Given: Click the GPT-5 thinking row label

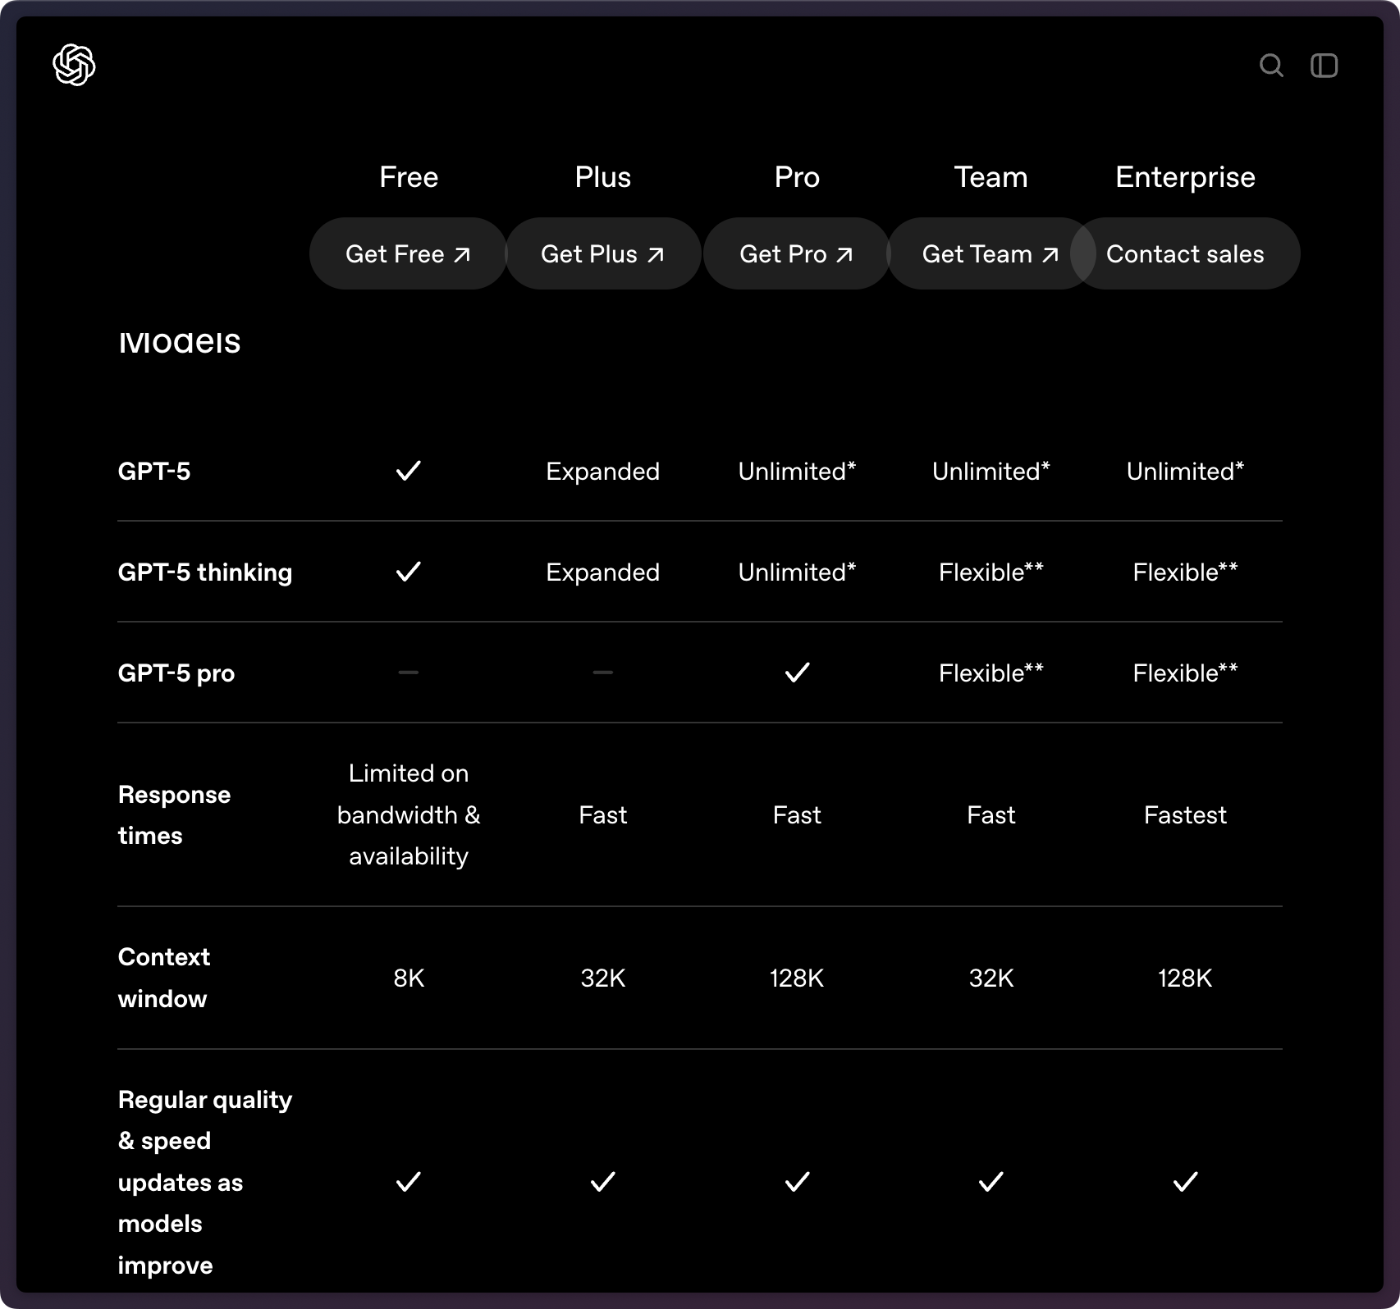Looking at the screenshot, I should click(205, 572).
